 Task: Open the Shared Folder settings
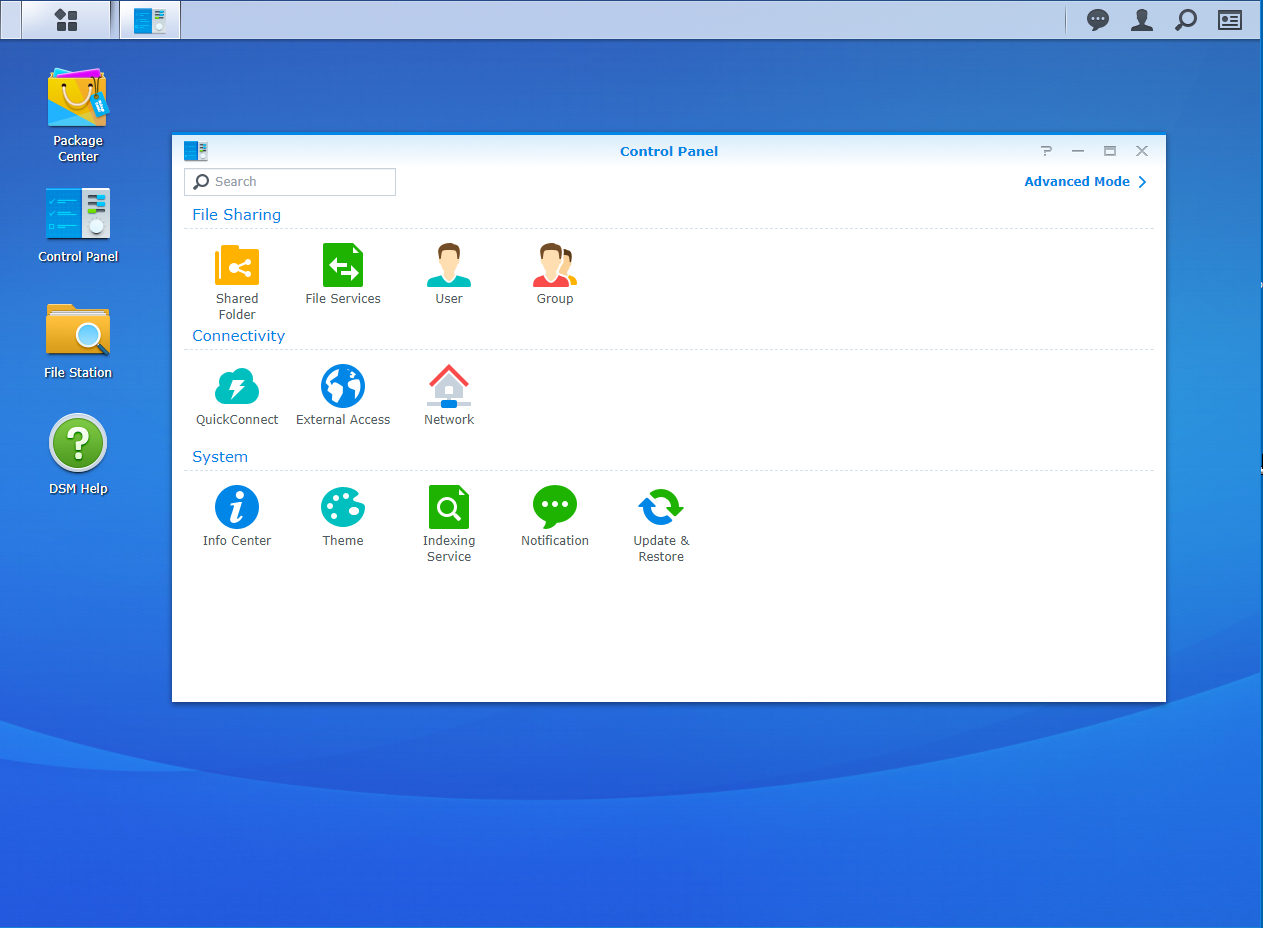237,267
